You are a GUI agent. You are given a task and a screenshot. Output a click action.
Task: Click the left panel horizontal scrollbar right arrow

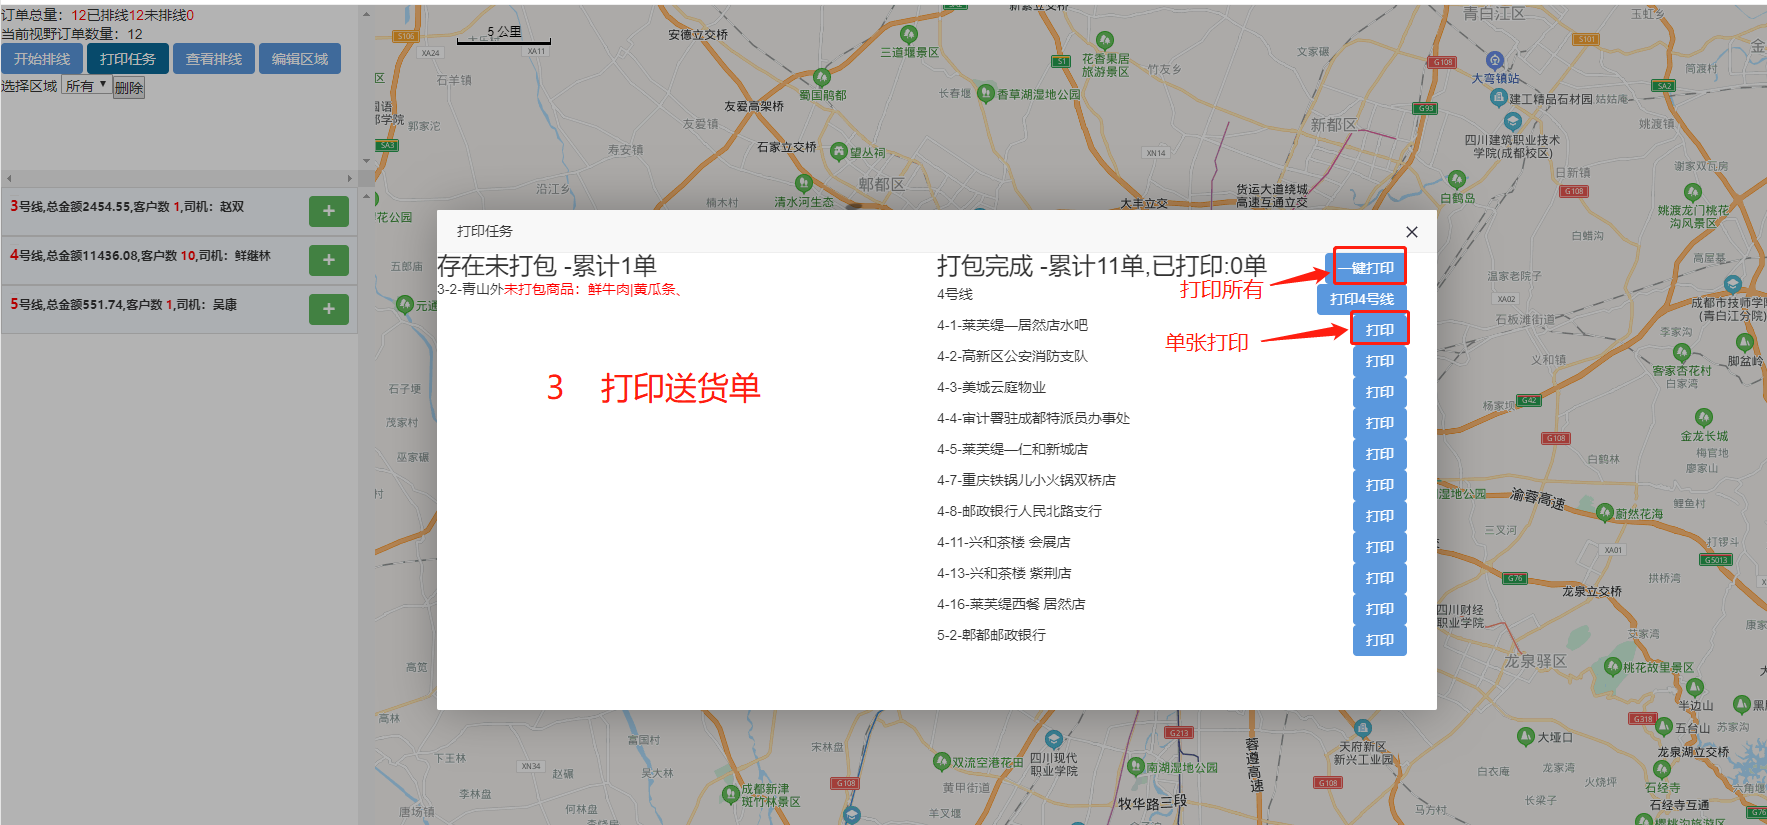coord(350,178)
